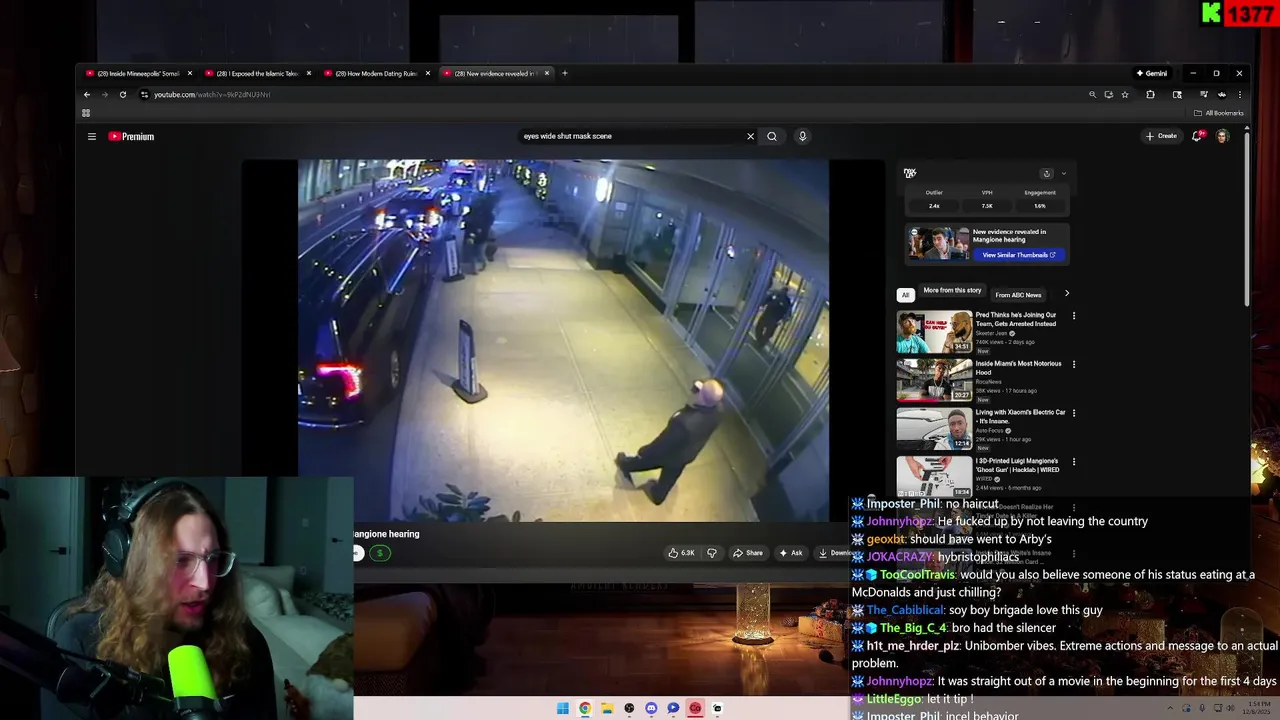Open Living with Xiaomi's Electric Car thumbnail
Image resolution: width=1280 pixels, height=720 pixels.
934,429
